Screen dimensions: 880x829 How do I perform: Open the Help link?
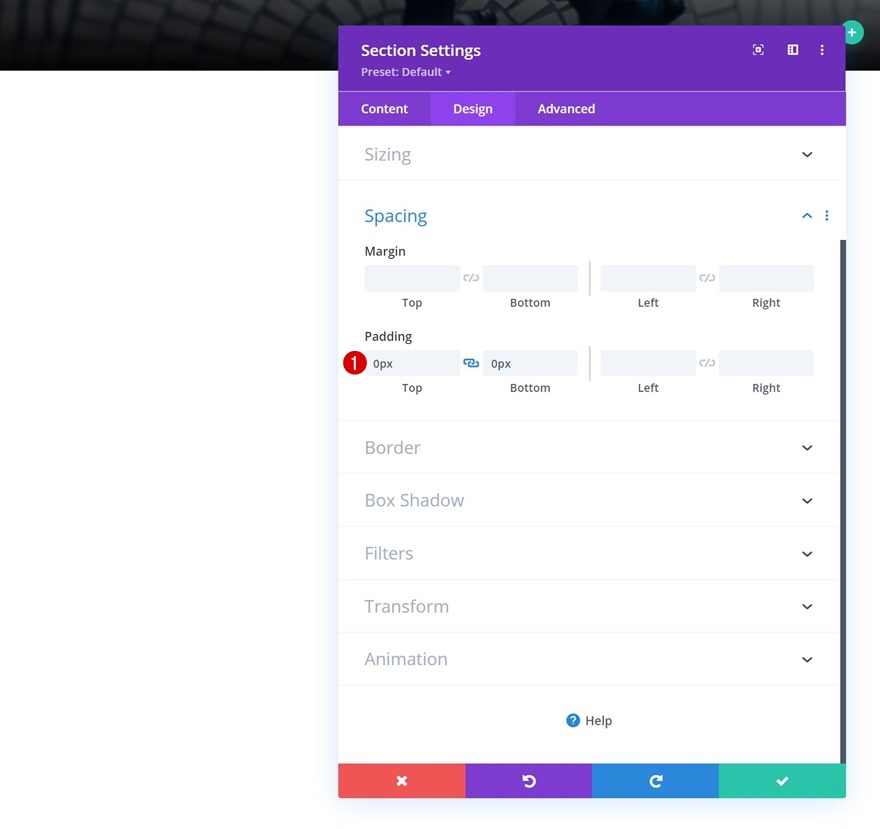[x=589, y=720]
